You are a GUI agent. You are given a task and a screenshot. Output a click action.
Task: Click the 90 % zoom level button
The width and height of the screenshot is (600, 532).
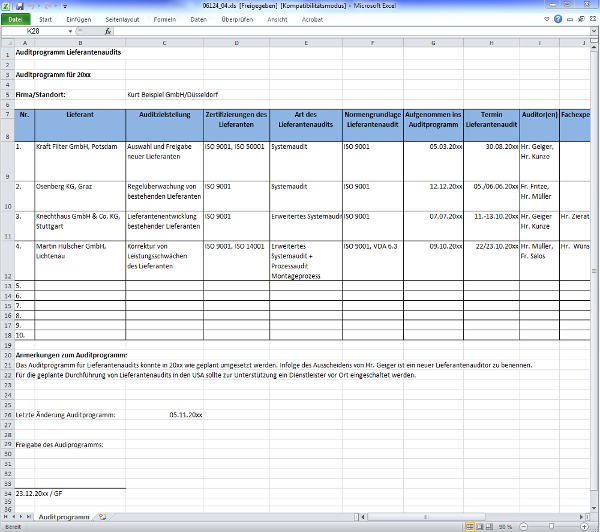tap(505, 526)
